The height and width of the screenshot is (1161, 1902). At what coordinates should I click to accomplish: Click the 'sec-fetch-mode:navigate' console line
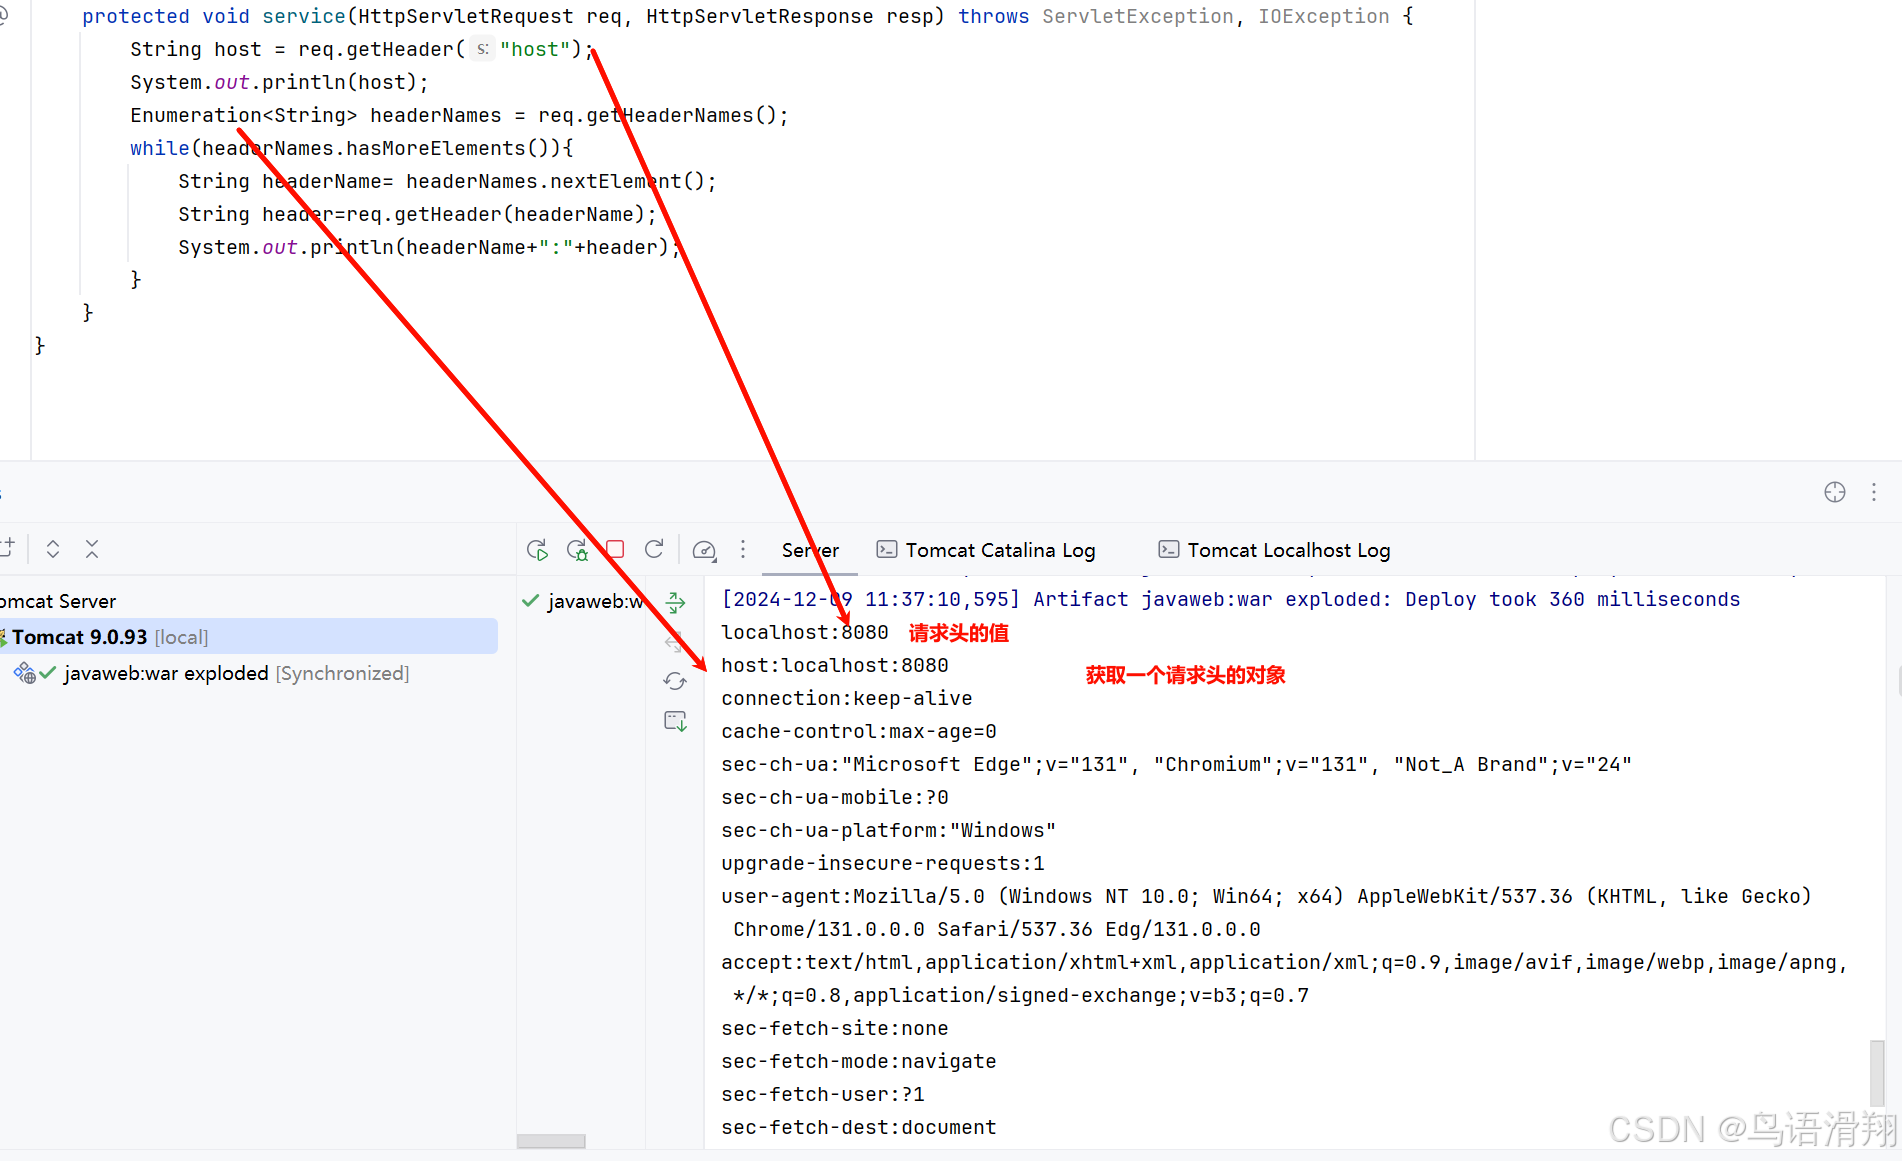click(859, 1061)
